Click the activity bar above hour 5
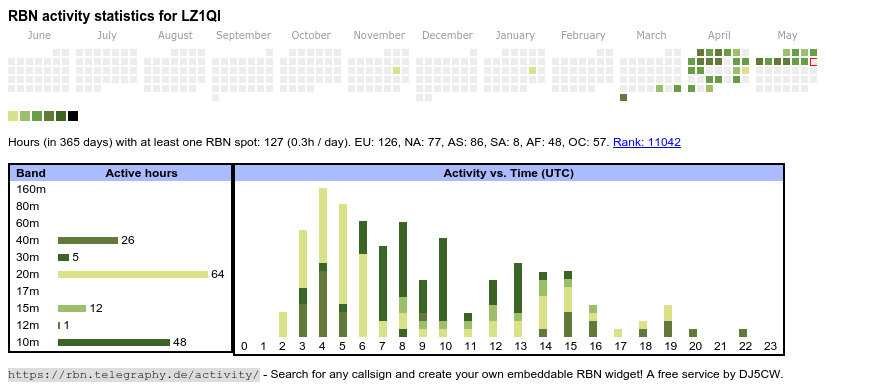 pyautogui.click(x=343, y=270)
